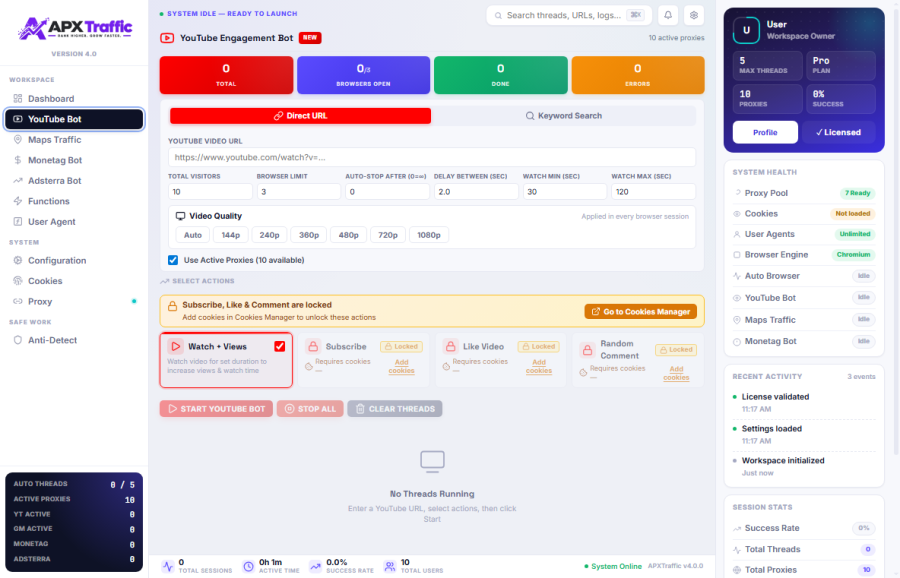Select 144p video quality
Viewport: 900px width, 578px height.
tap(231, 235)
